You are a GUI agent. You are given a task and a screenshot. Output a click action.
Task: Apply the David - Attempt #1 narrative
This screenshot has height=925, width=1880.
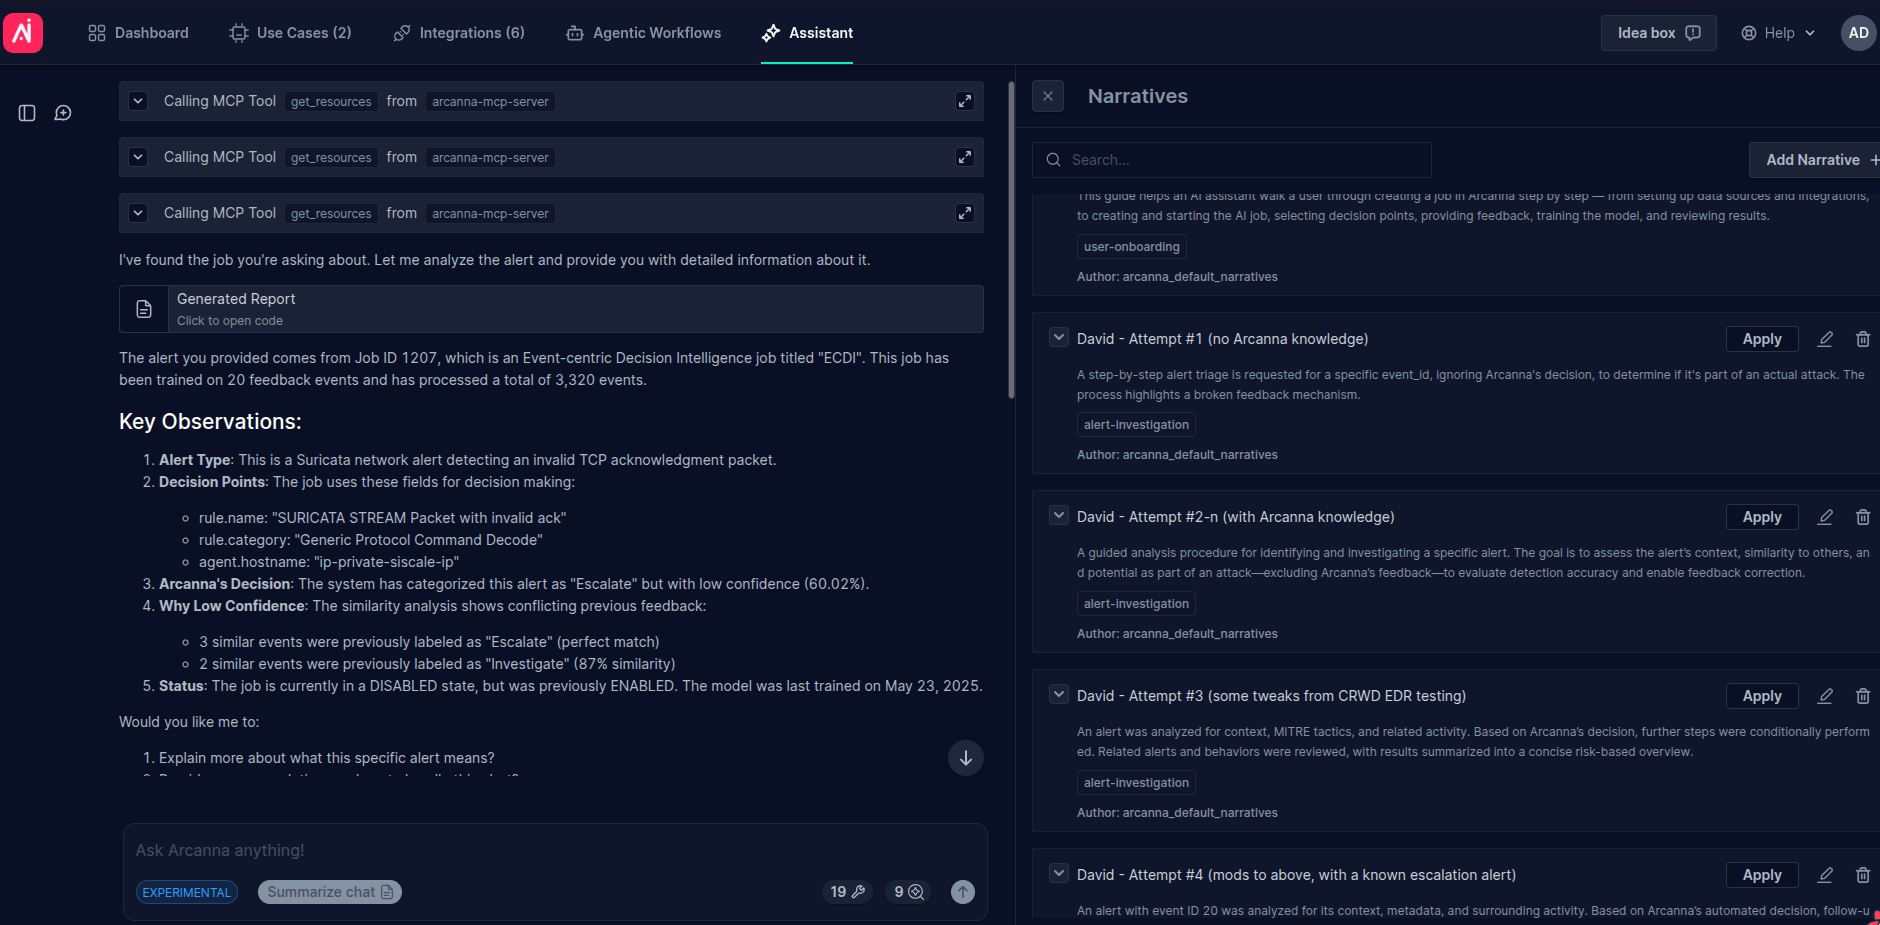[x=1762, y=339]
